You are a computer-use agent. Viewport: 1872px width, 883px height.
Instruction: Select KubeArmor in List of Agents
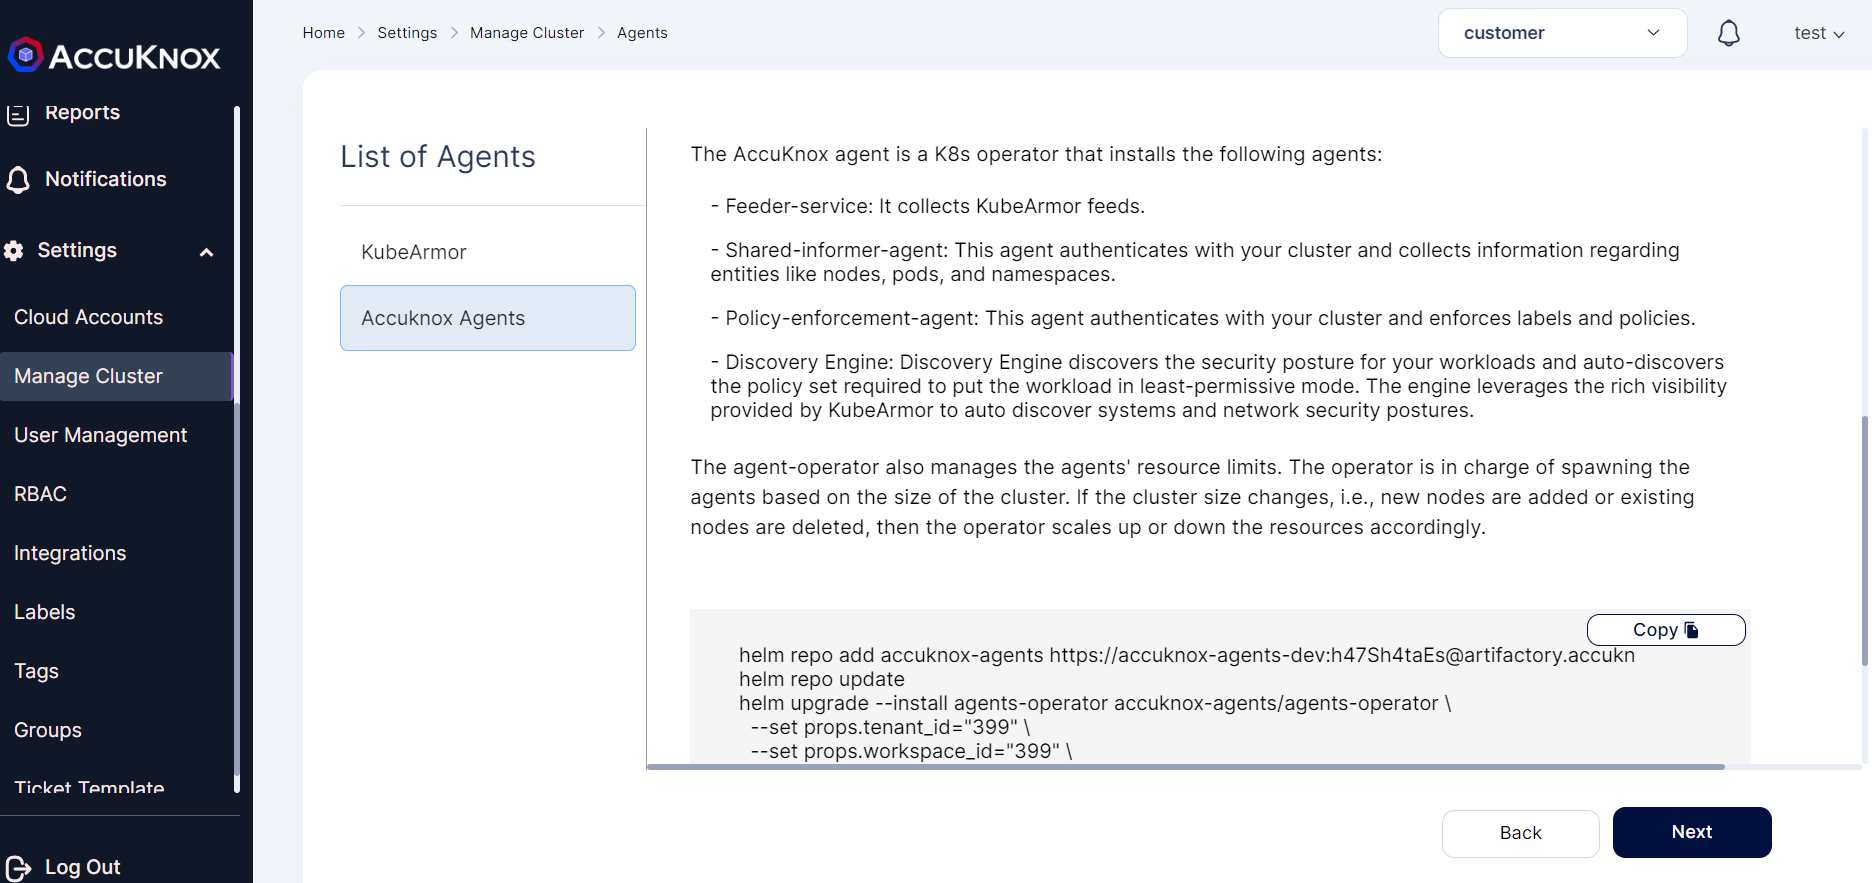[x=414, y=252]
